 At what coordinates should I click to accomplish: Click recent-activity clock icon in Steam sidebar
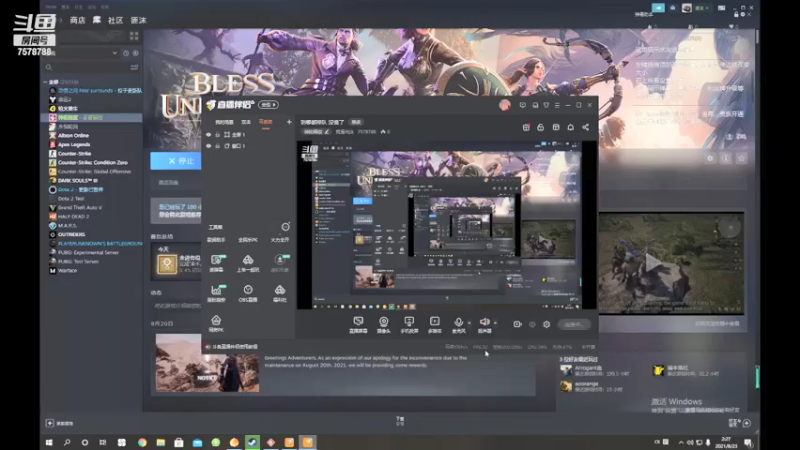(126, 53)
